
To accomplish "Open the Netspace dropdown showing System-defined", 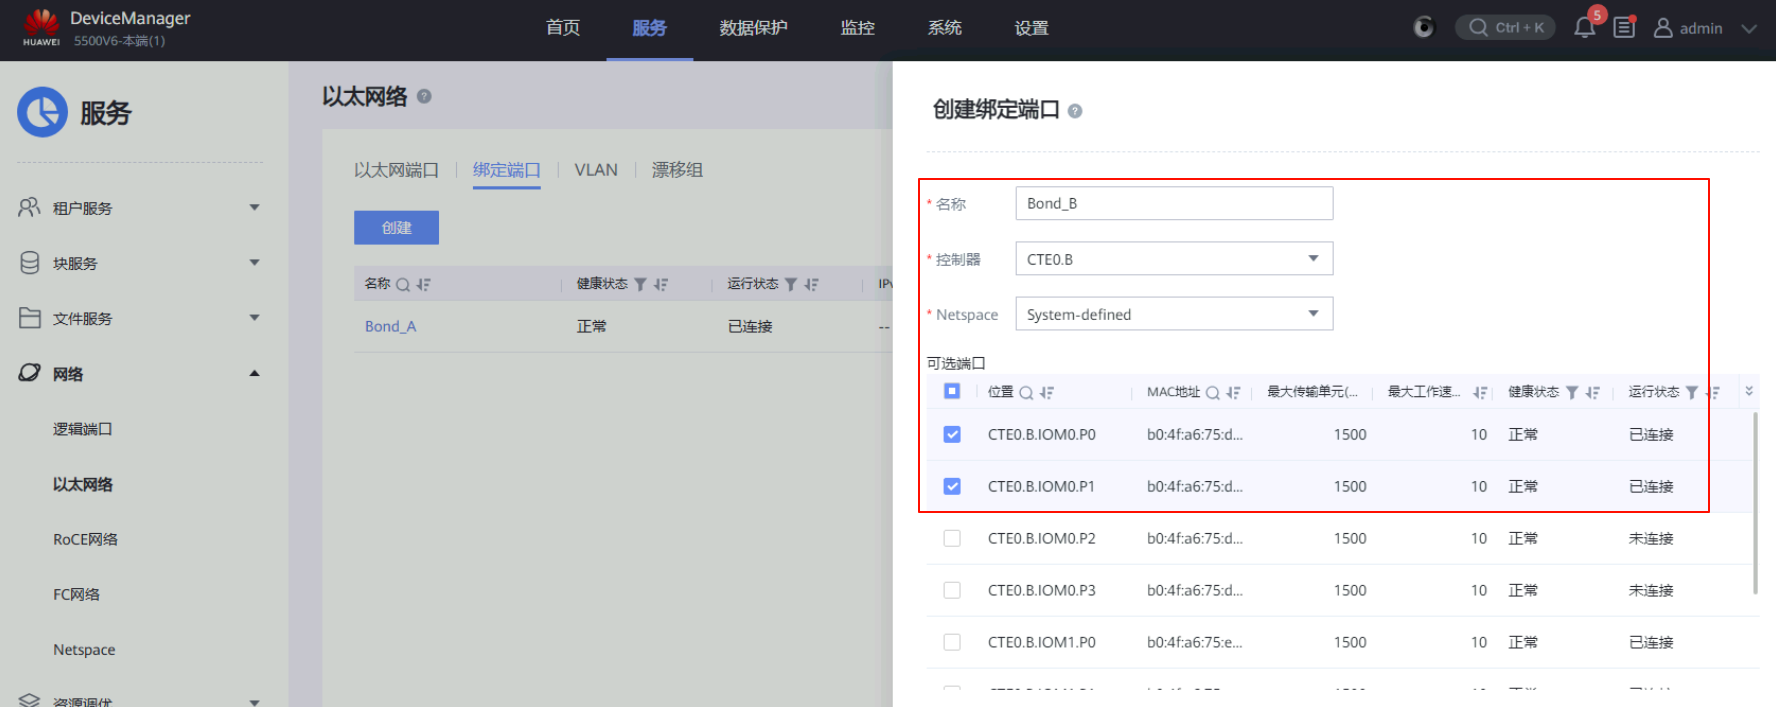I will (1173, 314).
